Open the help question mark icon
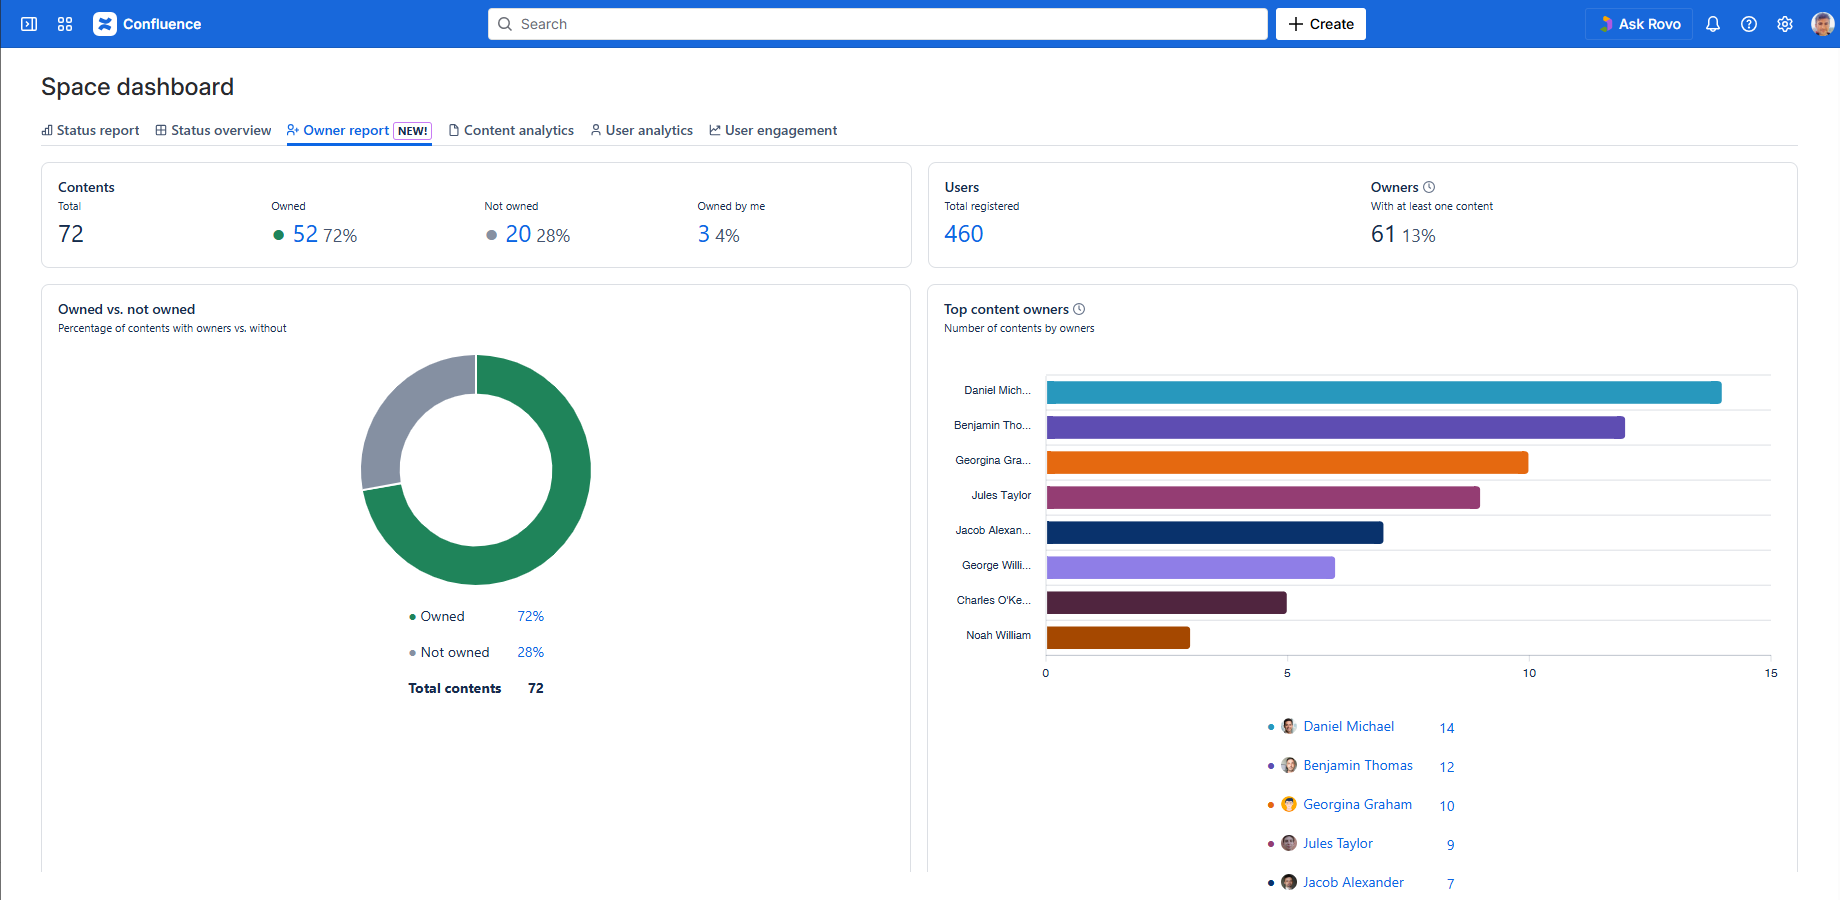The image size is (1840, 900). 1749,24
